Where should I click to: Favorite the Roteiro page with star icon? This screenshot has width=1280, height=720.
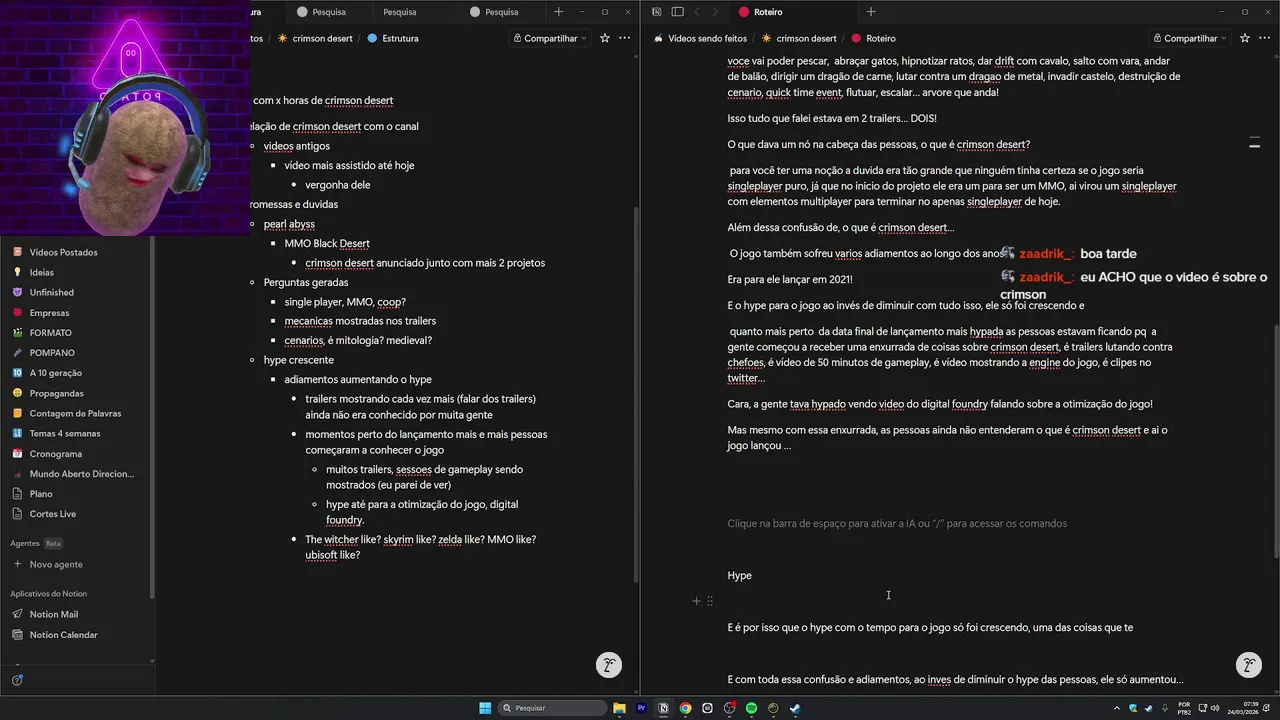pyautogui.click(x=1244, y=38)
